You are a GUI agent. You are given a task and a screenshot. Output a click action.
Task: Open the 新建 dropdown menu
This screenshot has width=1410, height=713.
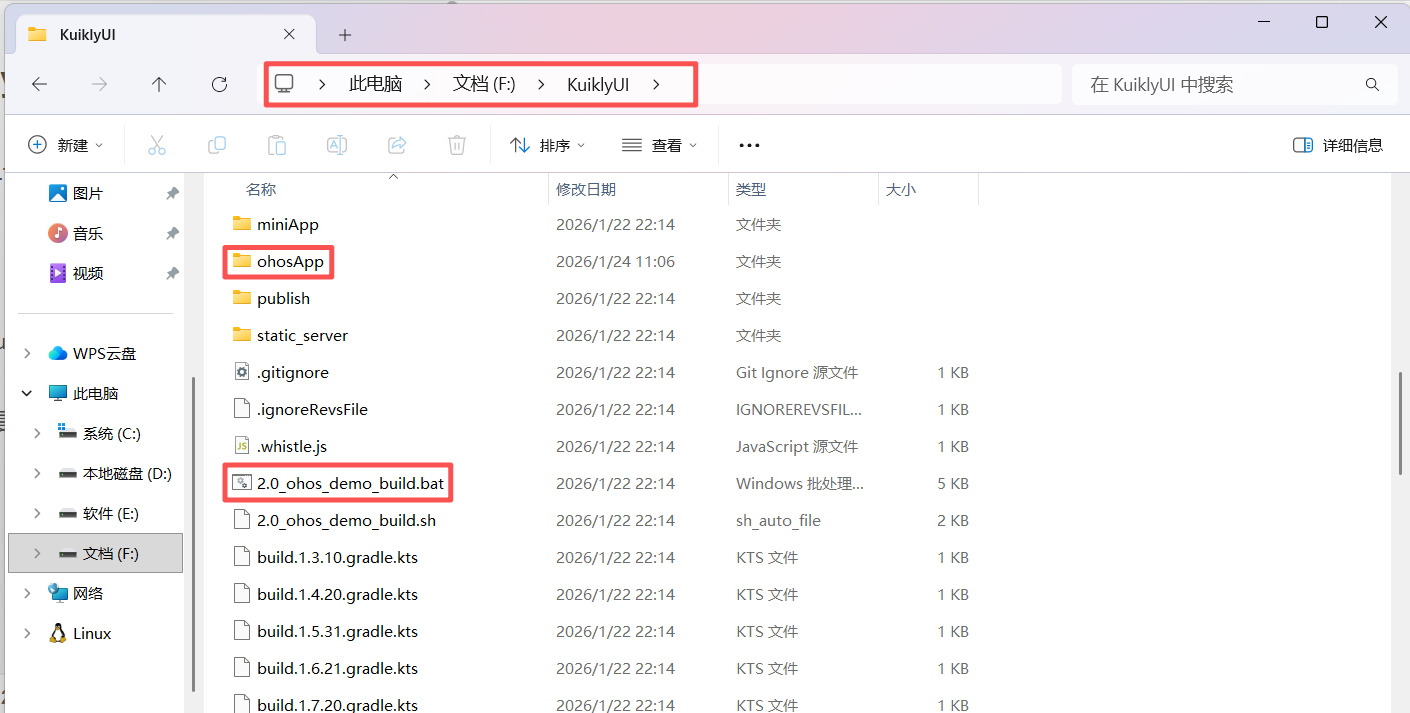pyautogui.click(x=65, y=145)
